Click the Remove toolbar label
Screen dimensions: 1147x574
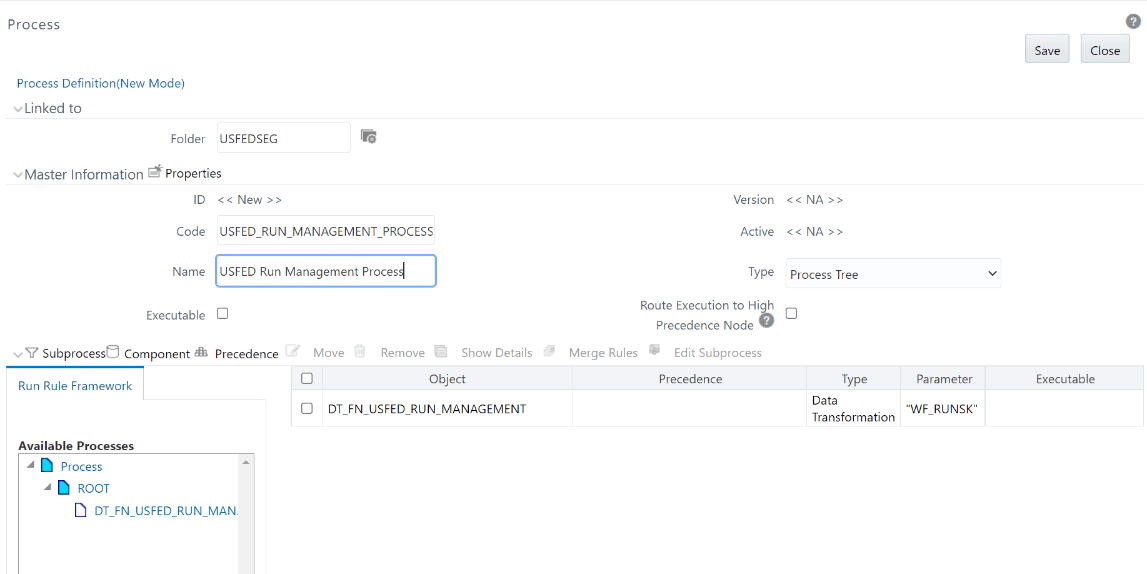click(402, 352)
